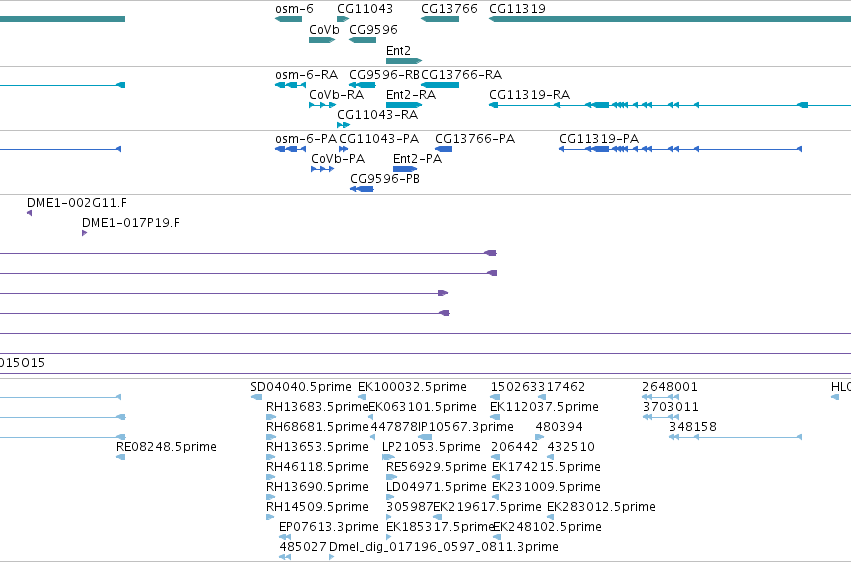Click the RH13653.5prime EST label
Viewport: 851px width, 562px height.
pos(317,447)
